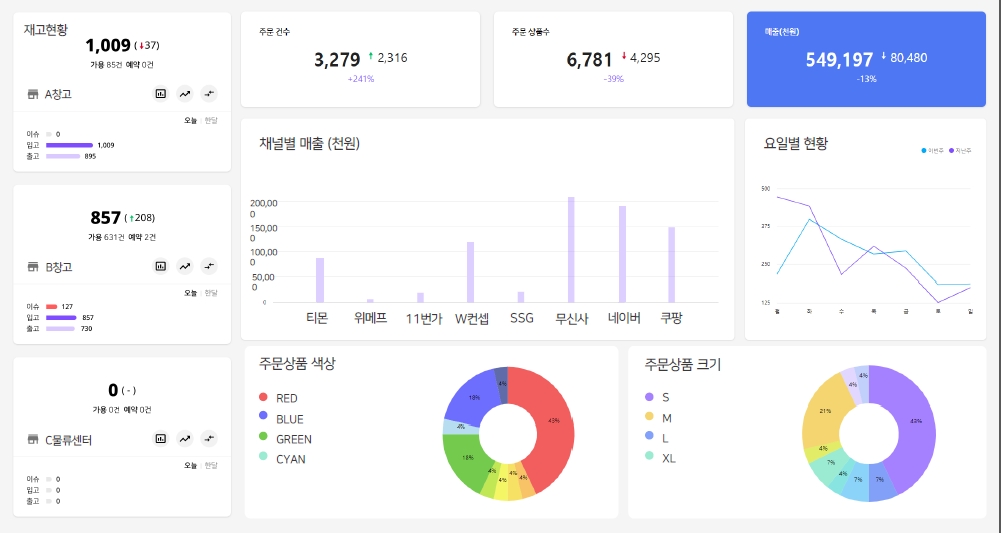Click the 네이버 bar in 채널별 매출 chart
The image size is (1001, 533).
(x=622, y=254)
